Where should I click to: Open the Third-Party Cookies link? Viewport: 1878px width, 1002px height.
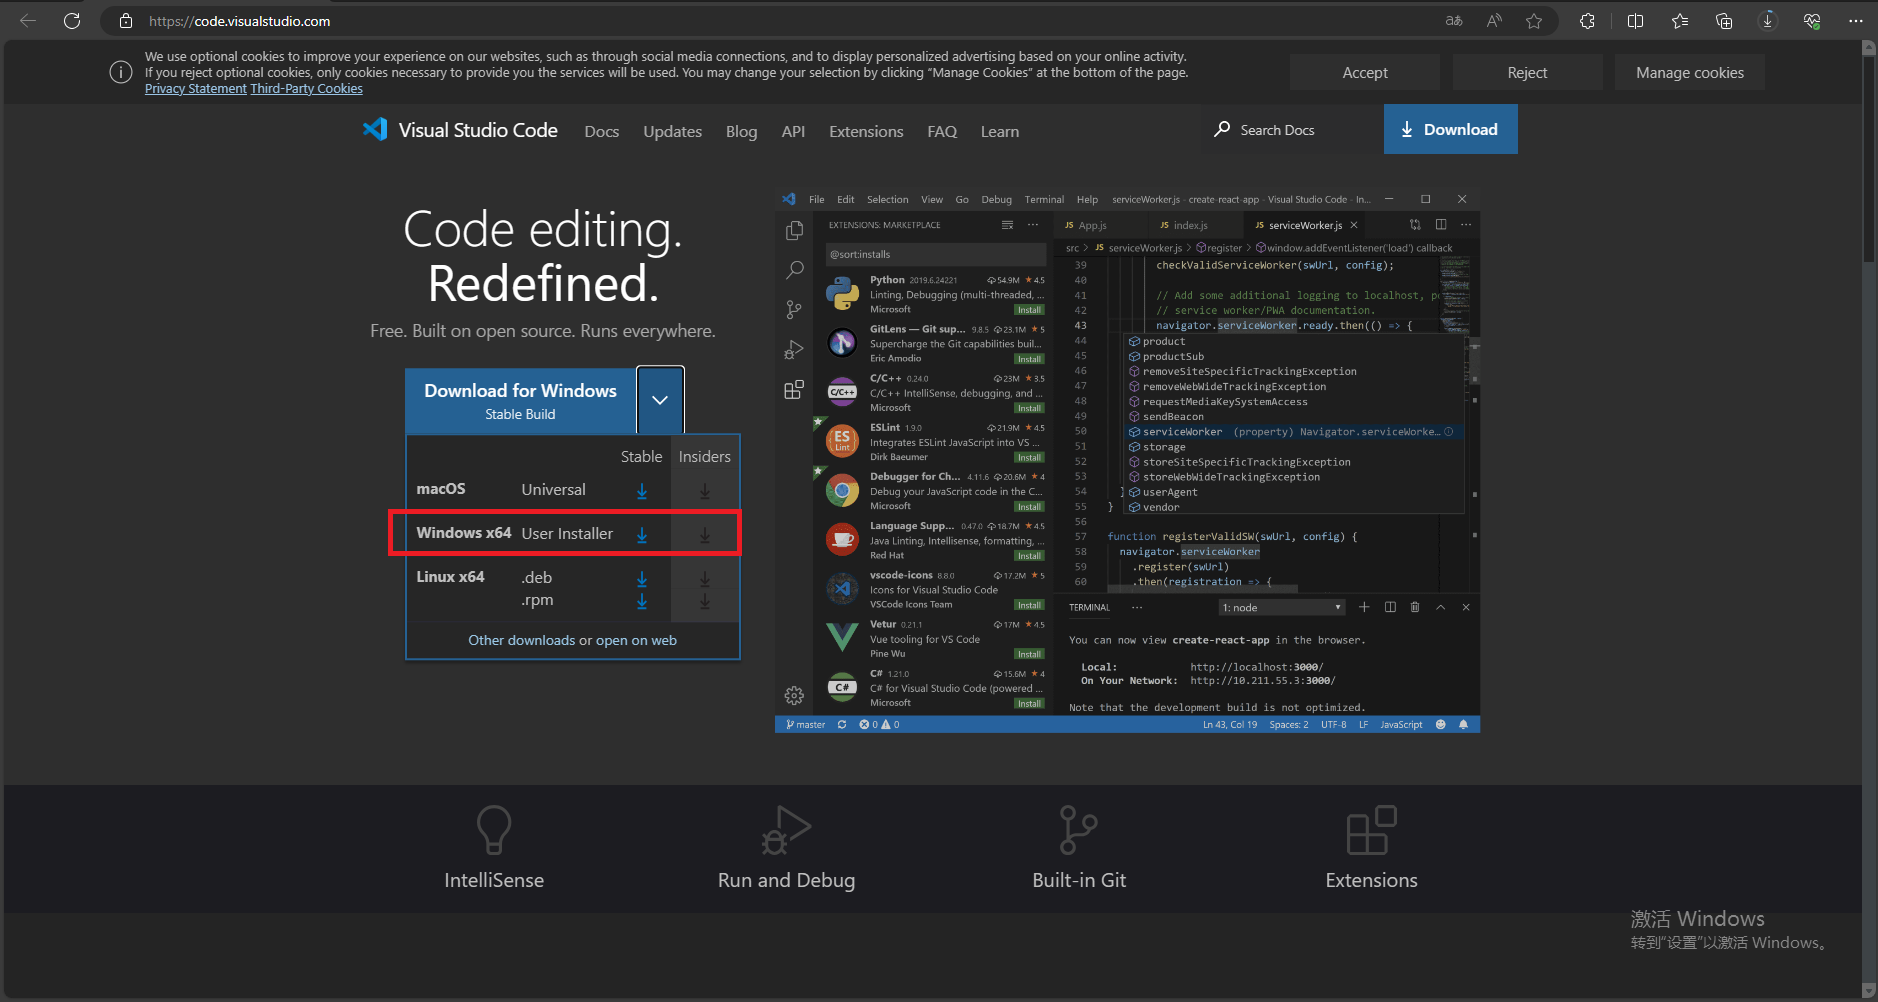click(306, 89)
